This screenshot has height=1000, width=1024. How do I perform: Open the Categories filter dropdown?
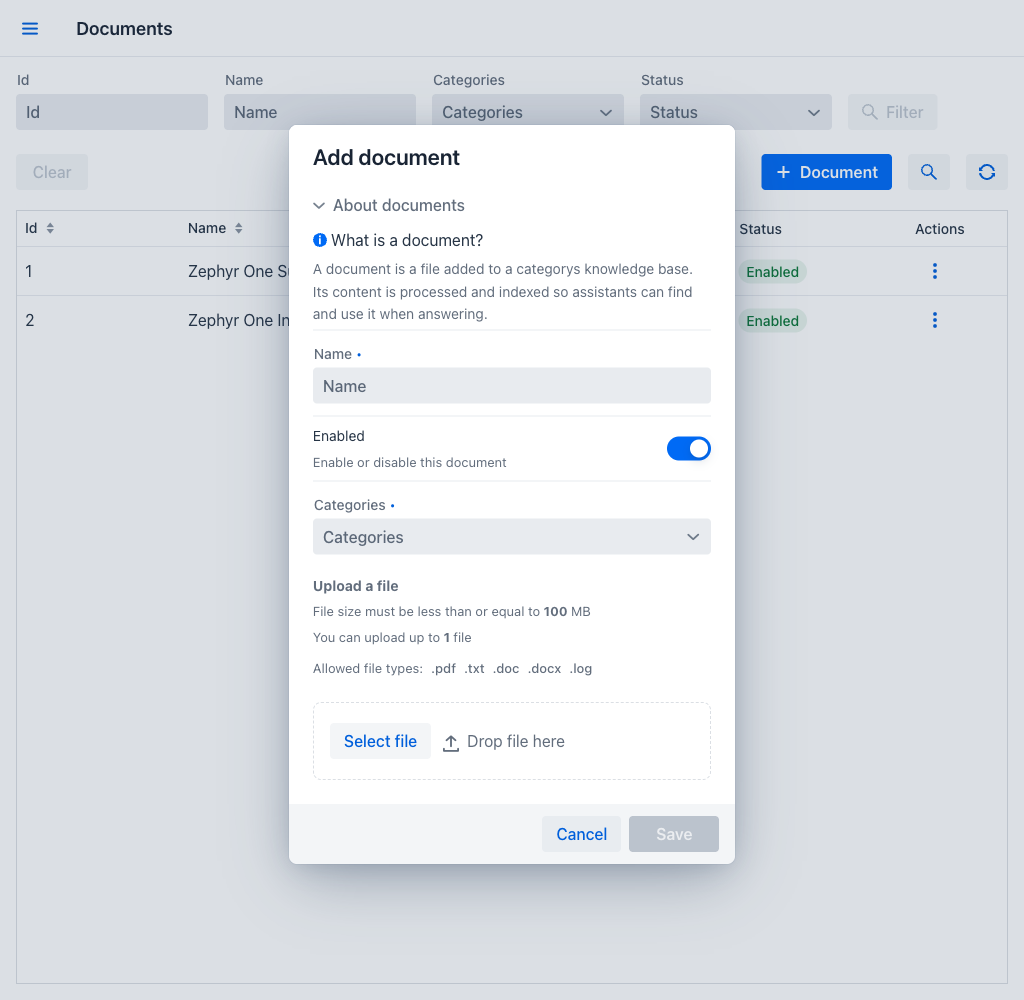coord(528,112)
